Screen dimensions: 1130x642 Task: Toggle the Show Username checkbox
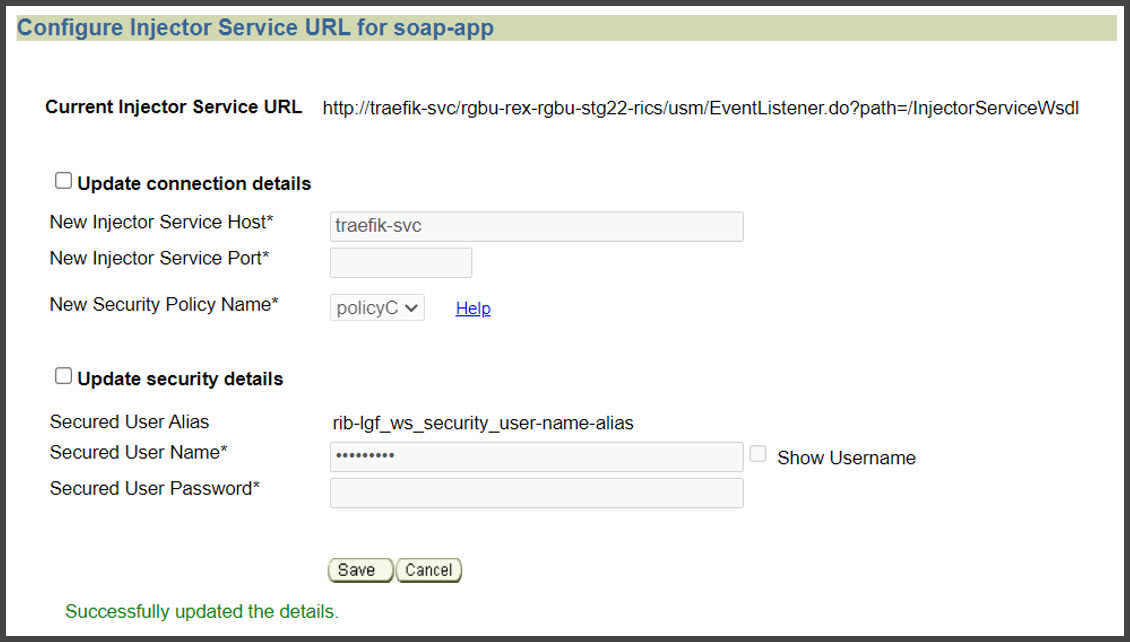pyautogui.click(x=757, y=452)
